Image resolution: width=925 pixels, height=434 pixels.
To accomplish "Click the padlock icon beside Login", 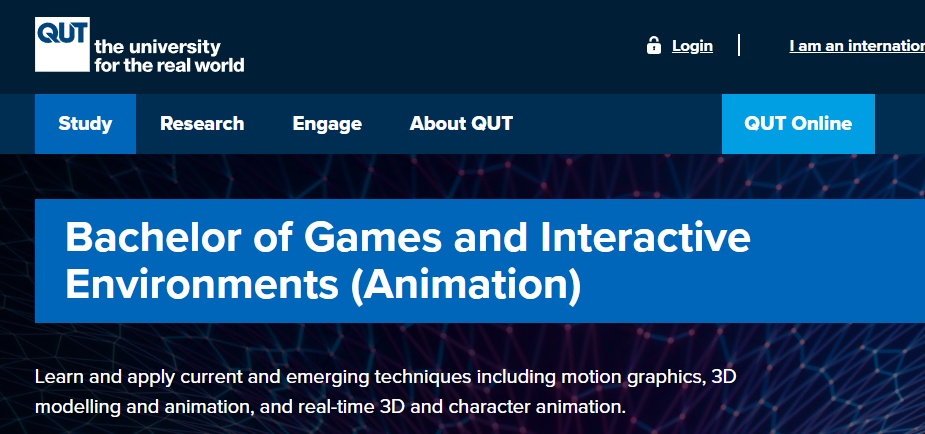I will (x=654, y=45).
